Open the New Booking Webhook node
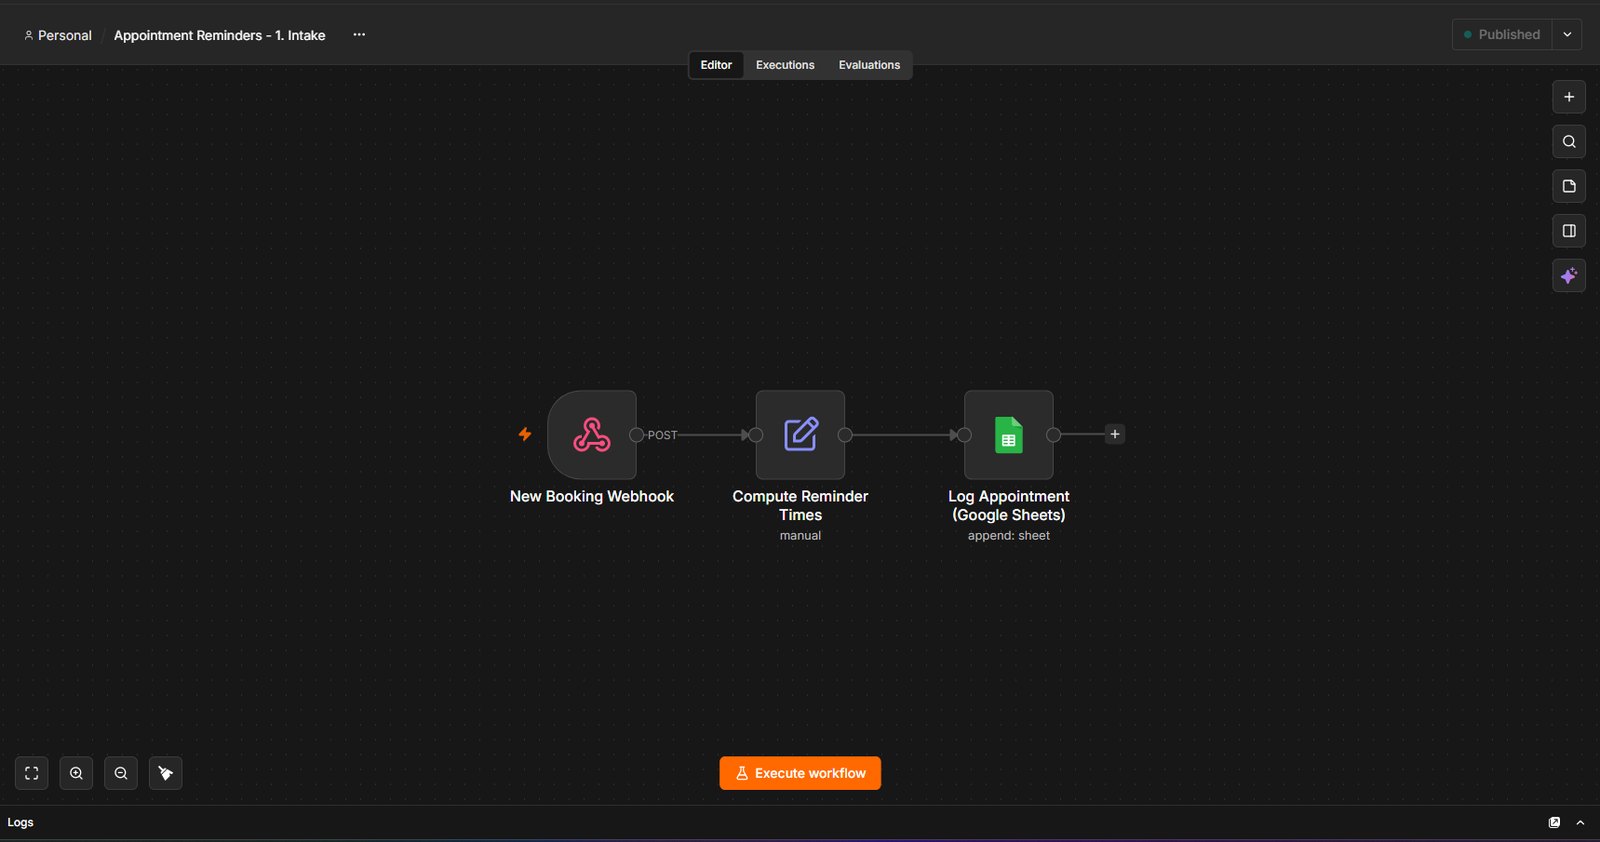 pyautogui.click(x=592, y=435)
